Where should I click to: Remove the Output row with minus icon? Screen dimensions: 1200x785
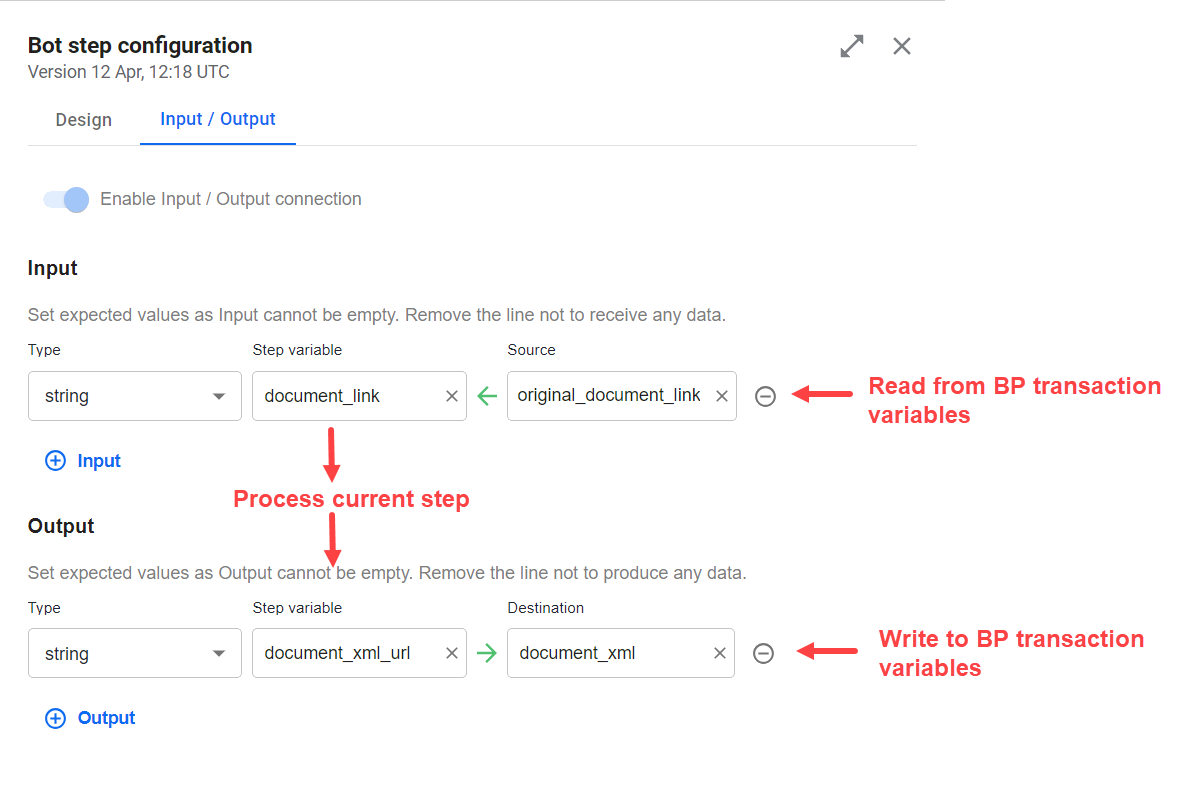click(x=763, y=653)
